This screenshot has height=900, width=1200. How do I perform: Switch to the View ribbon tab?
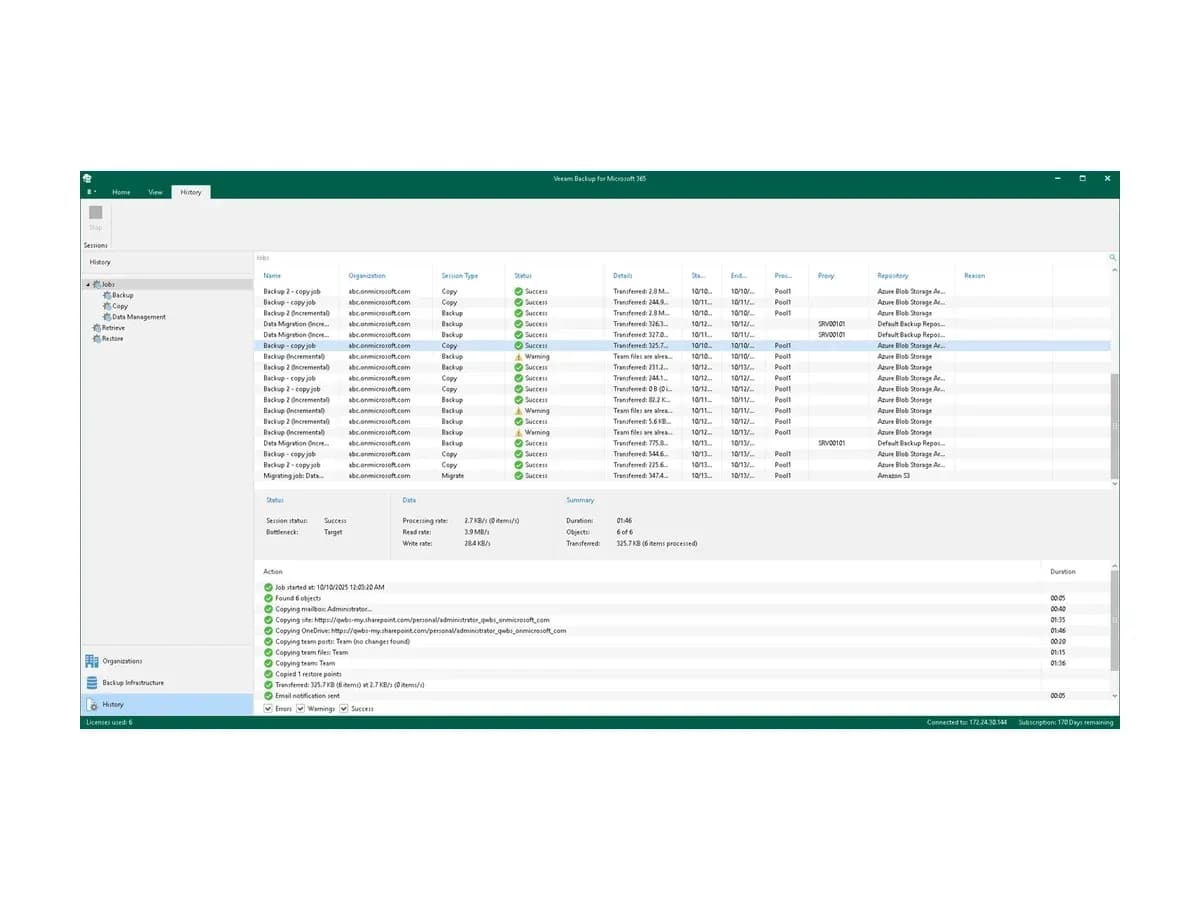click(155, 192)
